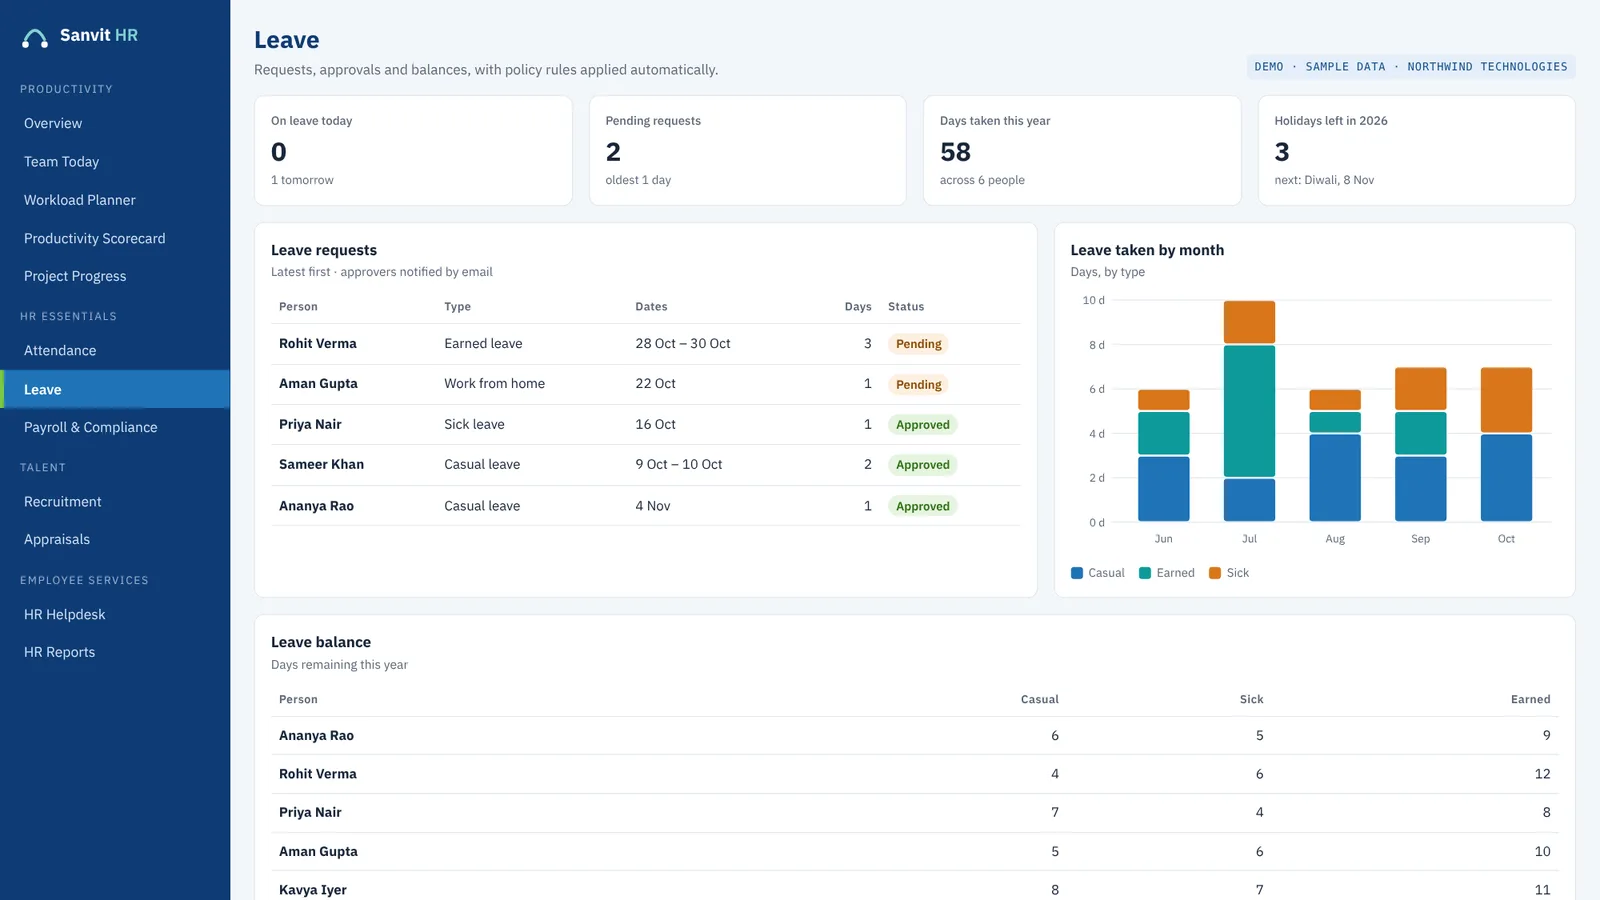Select Rohit Verma in Leave requests
This screenshot has height=900, width=1600.
pos(318,343)
